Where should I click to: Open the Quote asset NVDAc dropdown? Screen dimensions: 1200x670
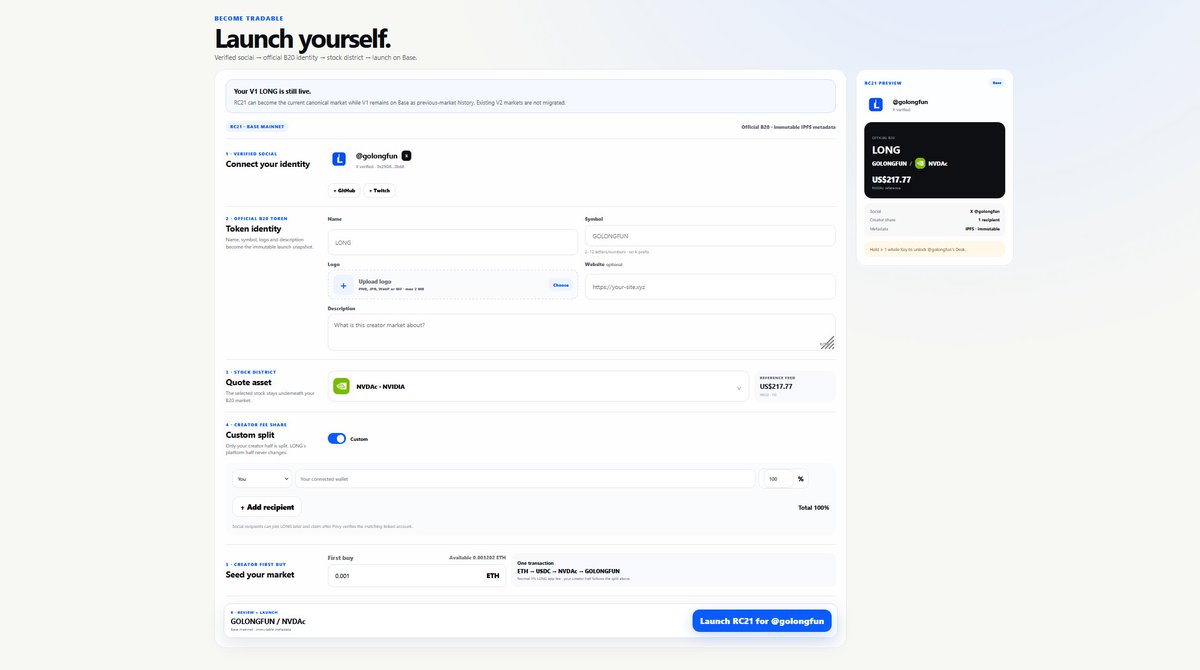click(538, 386)
